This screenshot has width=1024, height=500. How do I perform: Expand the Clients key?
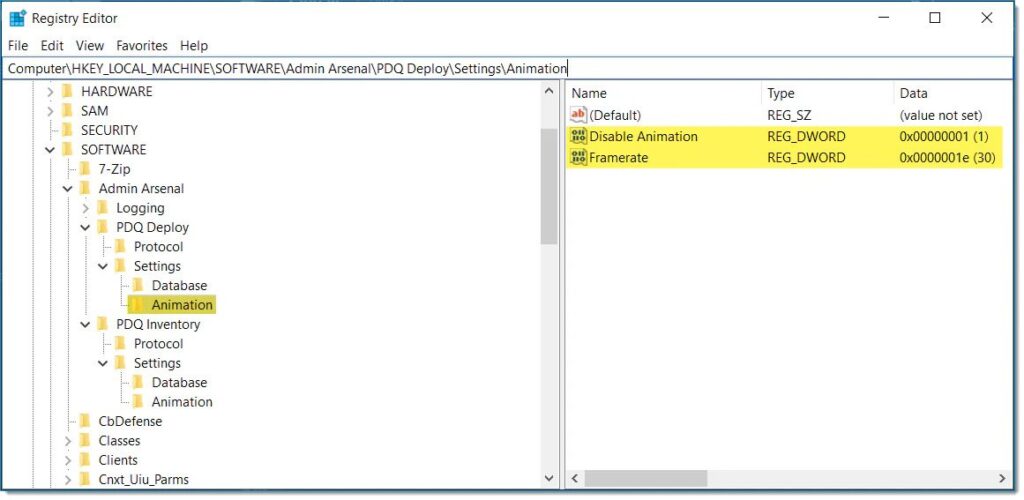pos(68,461)
